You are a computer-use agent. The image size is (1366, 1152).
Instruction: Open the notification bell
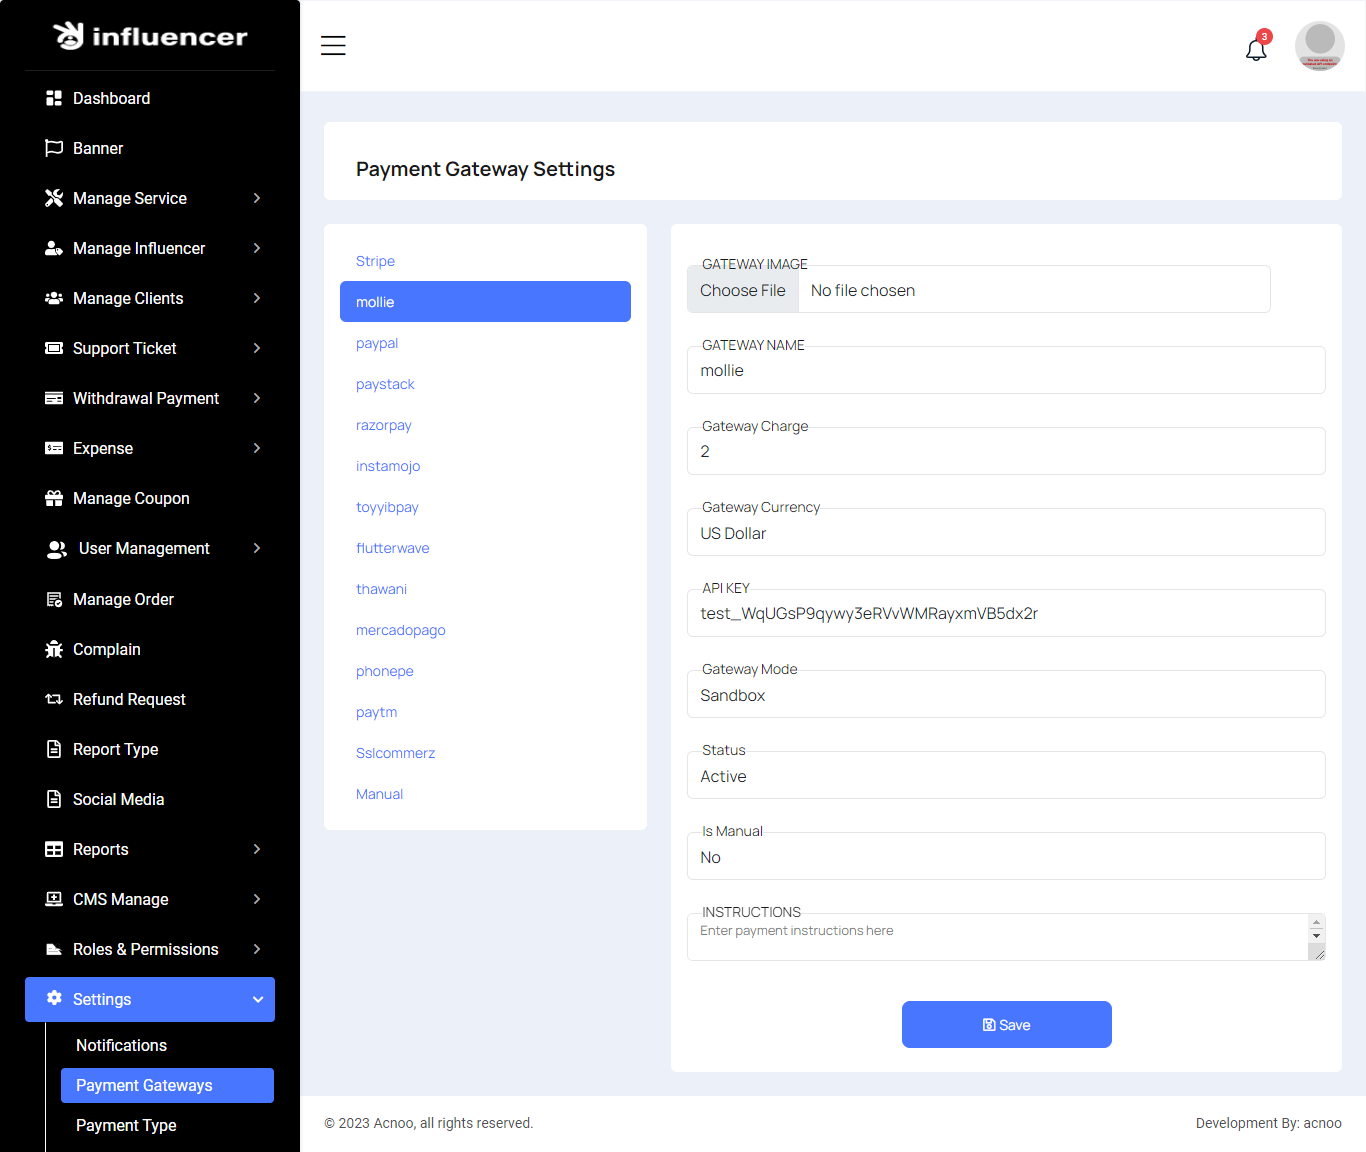[1256, 49]
